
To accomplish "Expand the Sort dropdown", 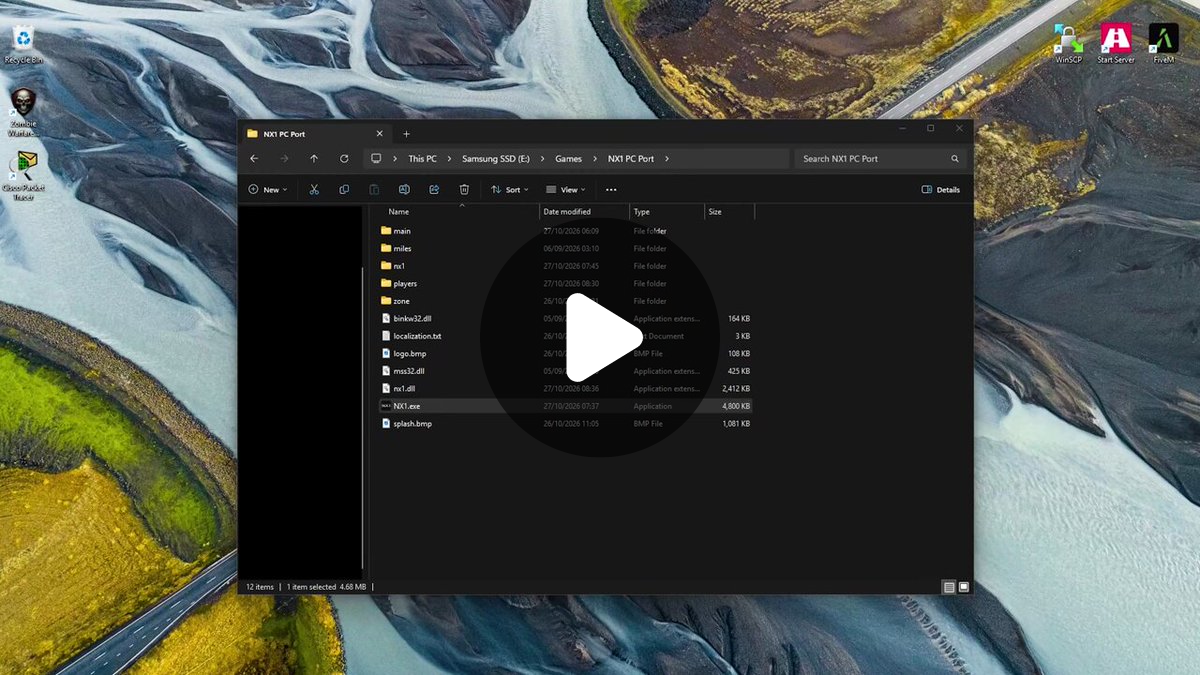I will (x=510, y=189).
